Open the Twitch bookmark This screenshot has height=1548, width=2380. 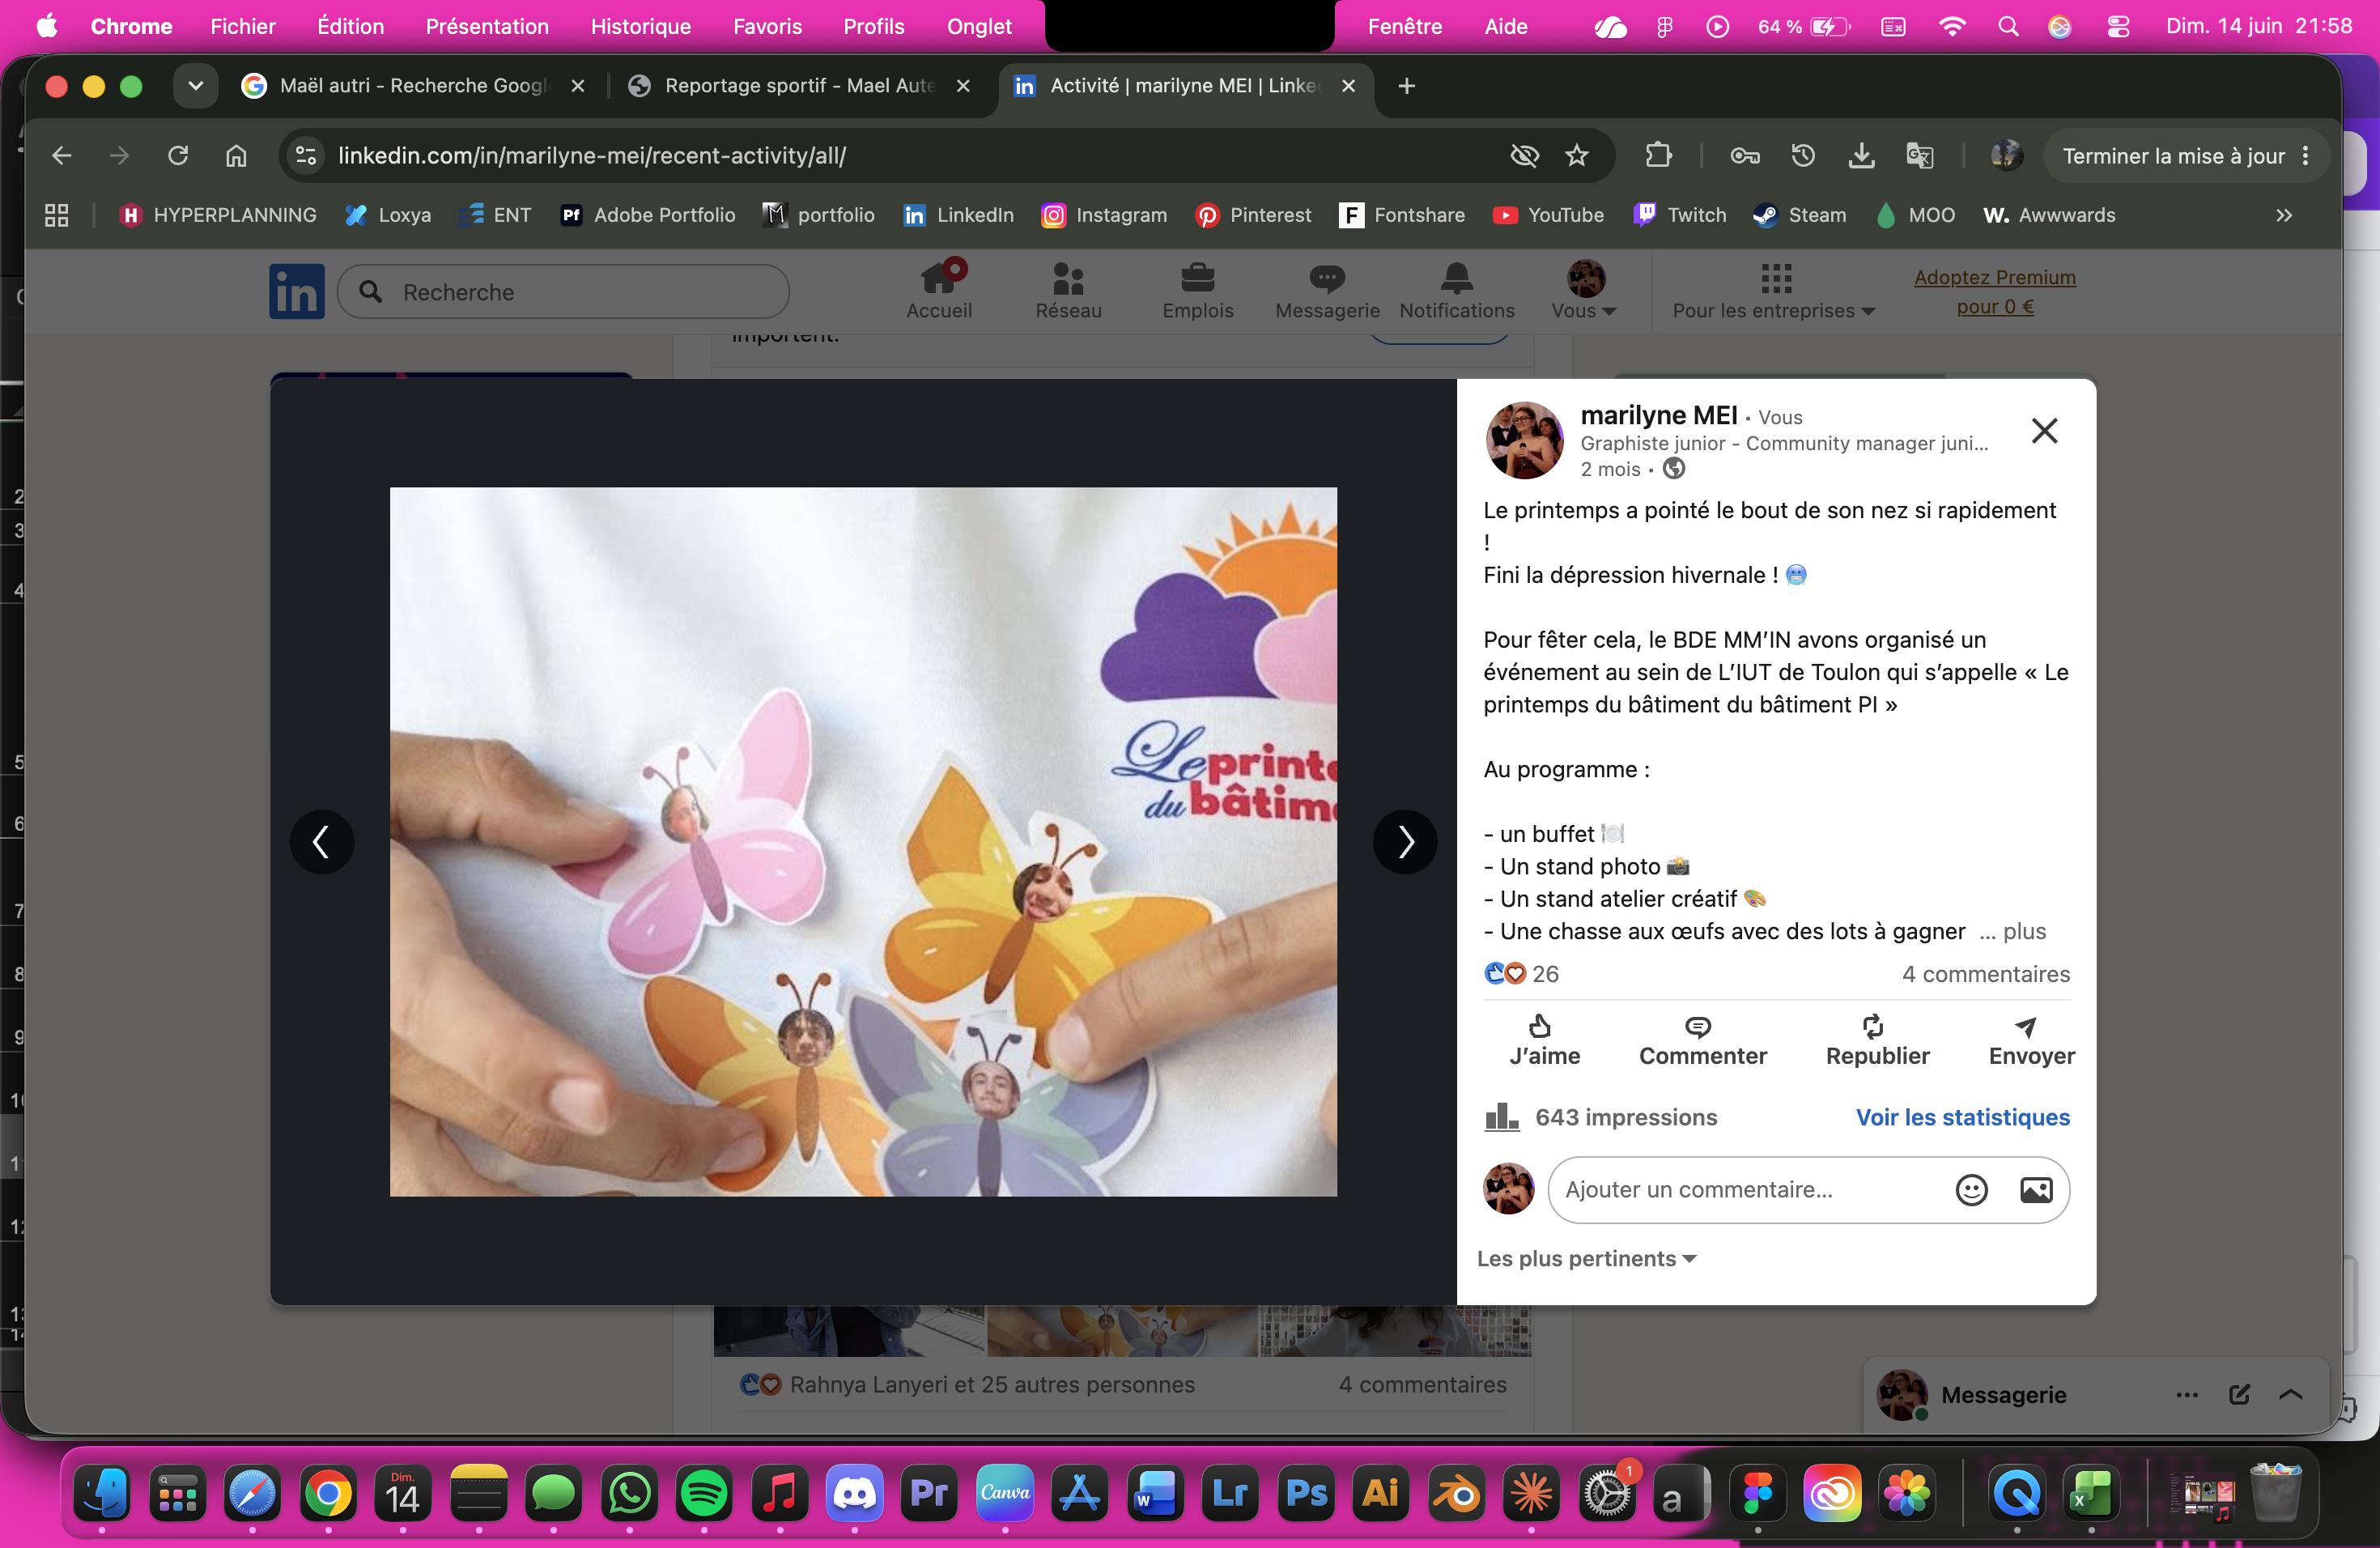tap(1679, 215)
